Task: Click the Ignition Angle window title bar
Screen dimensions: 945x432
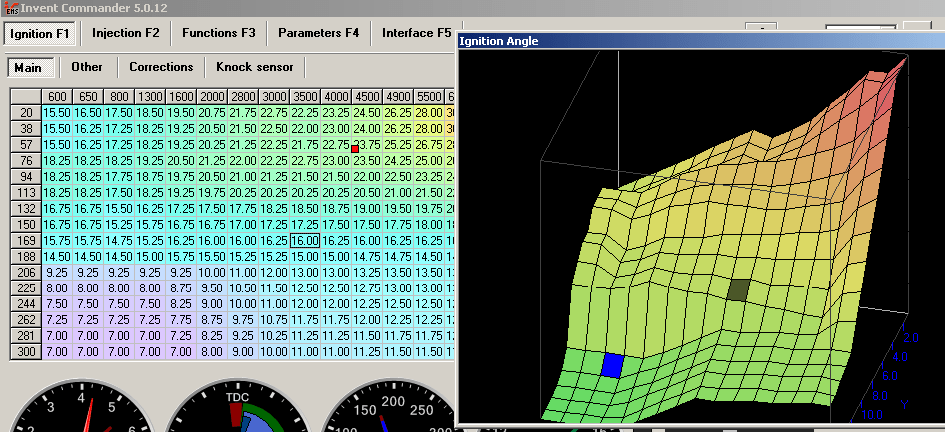Action: 700,41
